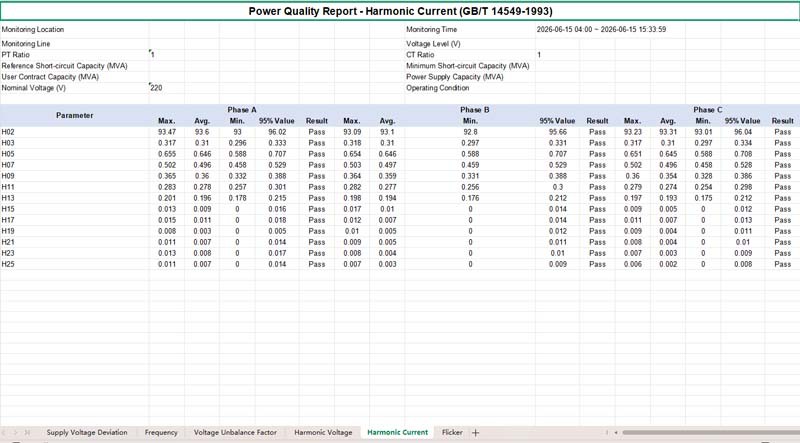The image size is (800, 443).
Task: Select Phase B Min. column header
Action: (470, 121)
